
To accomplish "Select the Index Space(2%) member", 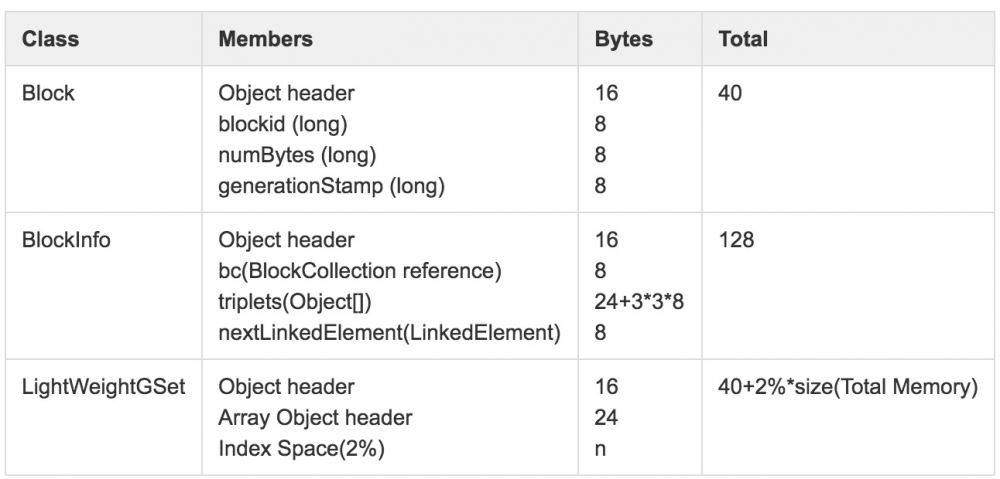I will pos(301,448).
